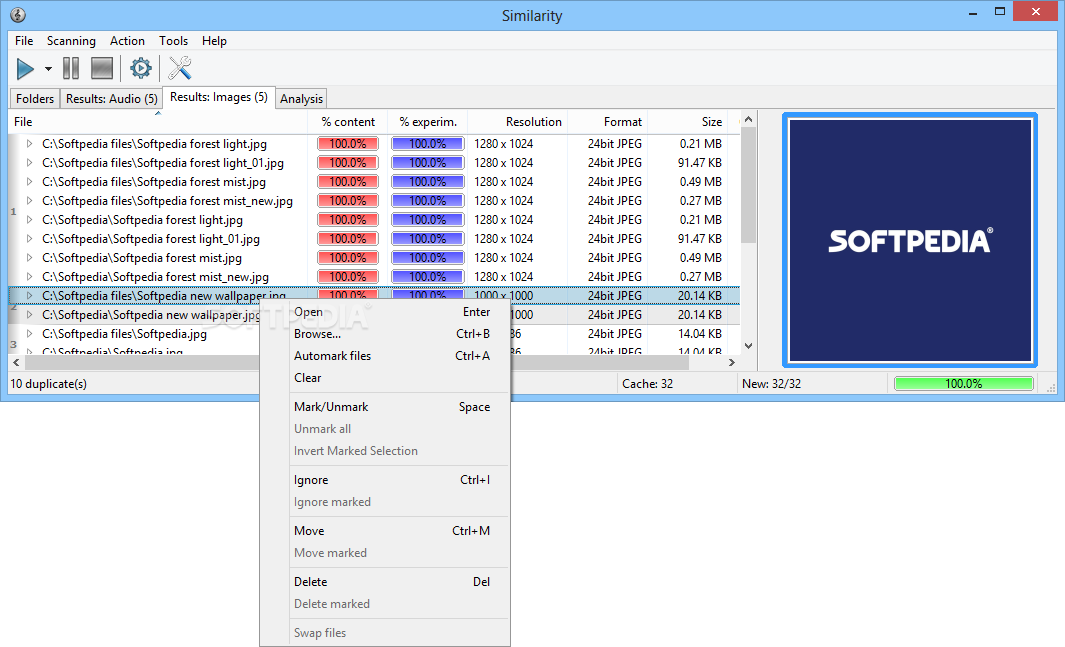The height and width of the screenshot is (647, 1065).
Task: Sort by the Resolution column header
Action: click(x=518, y=122)
